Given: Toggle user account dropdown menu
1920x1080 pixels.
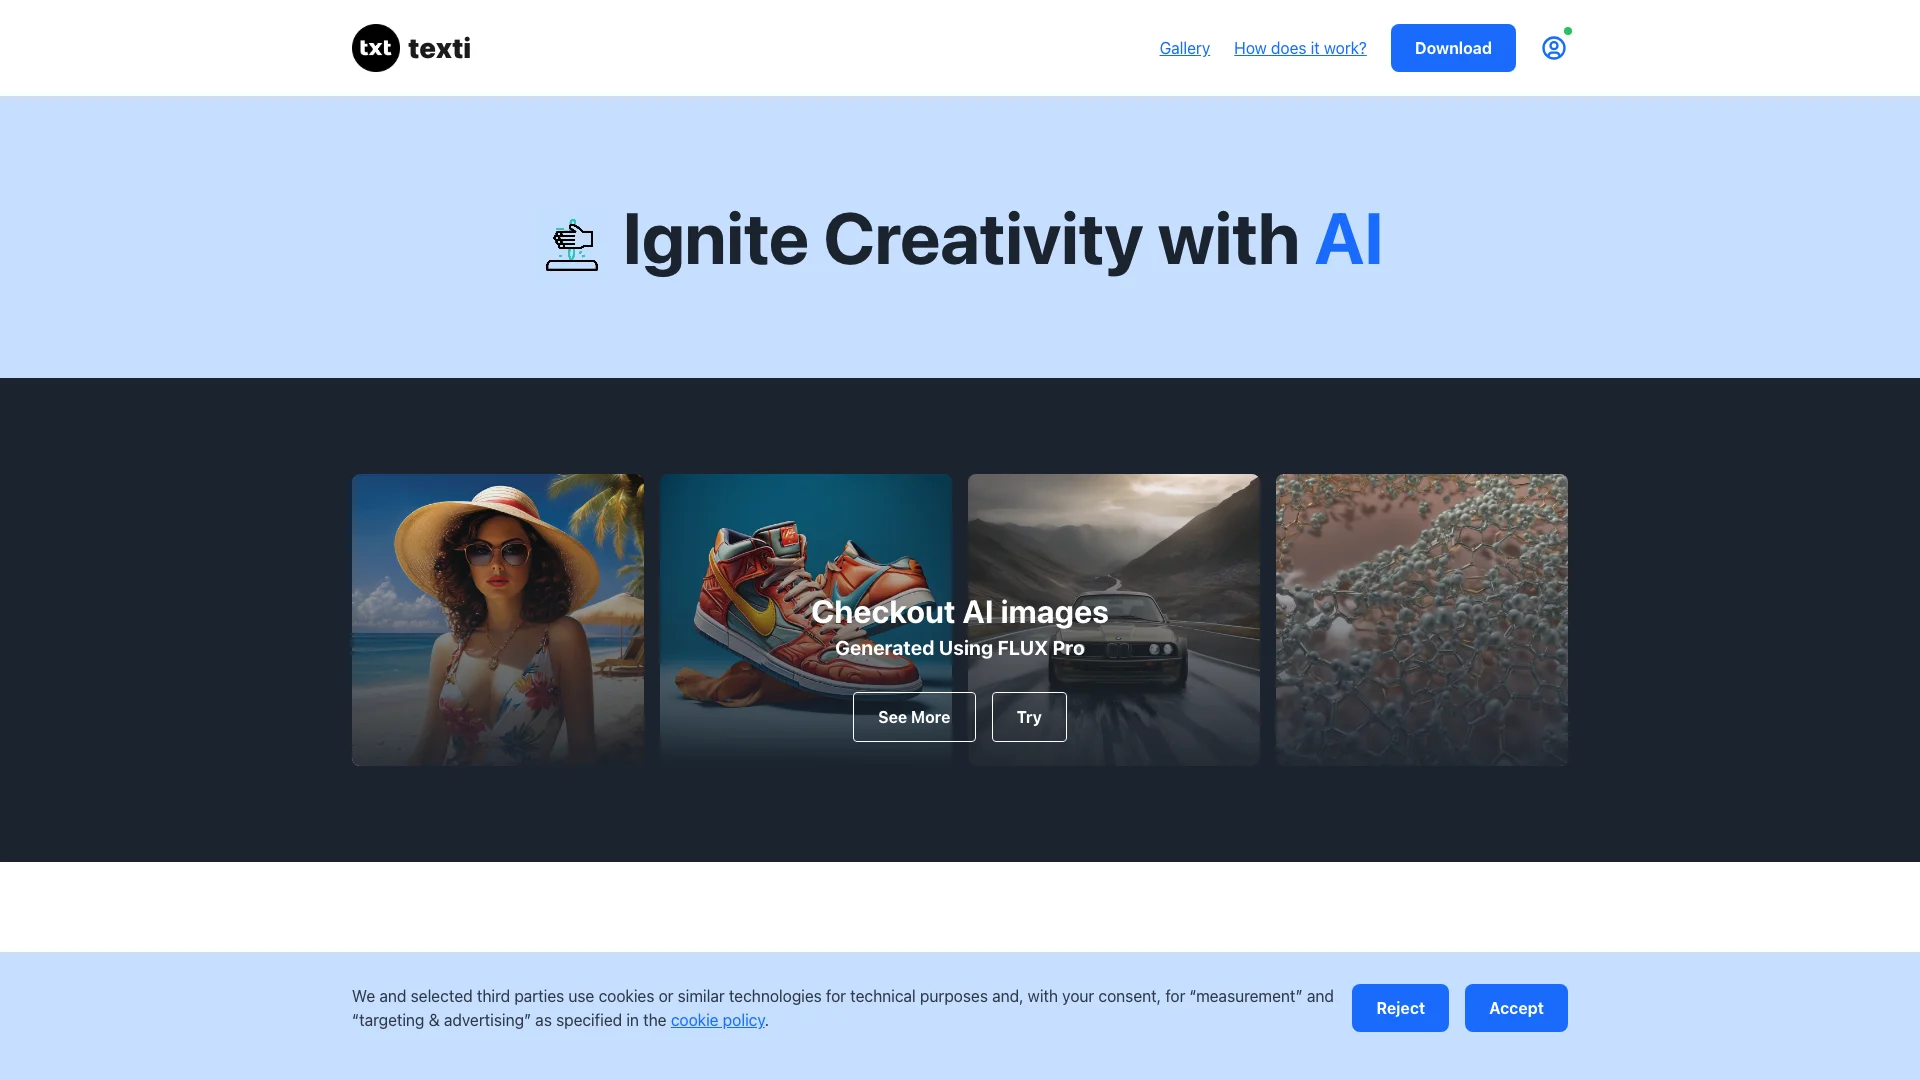Looking at the screenshot, I should (x=1553, y=47).
